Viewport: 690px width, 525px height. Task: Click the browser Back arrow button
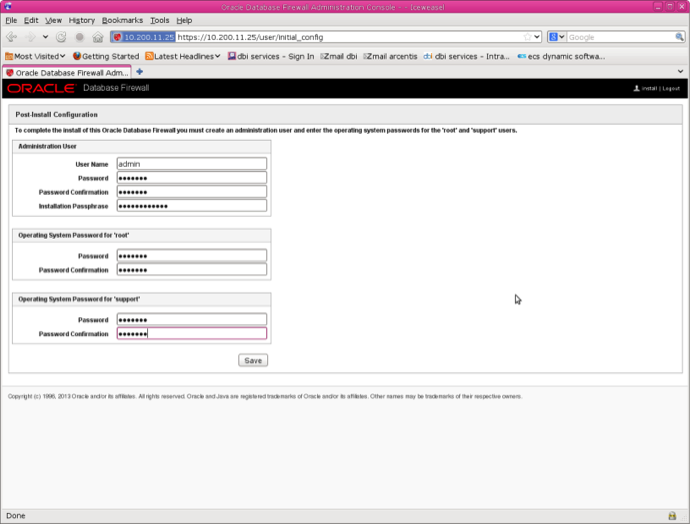(12, 37)
